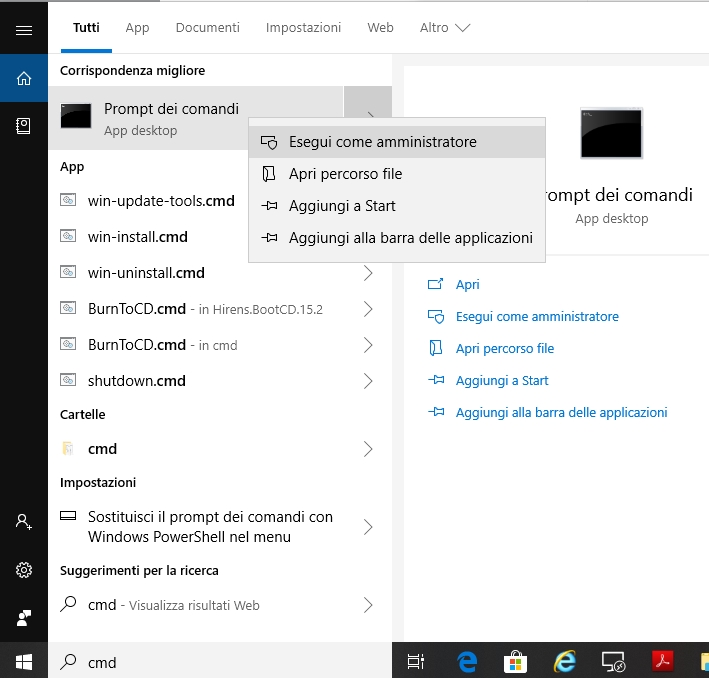709x678 pixels.
Task: Select the Prompt dei comandi best match
Action: tap(196, 118)
